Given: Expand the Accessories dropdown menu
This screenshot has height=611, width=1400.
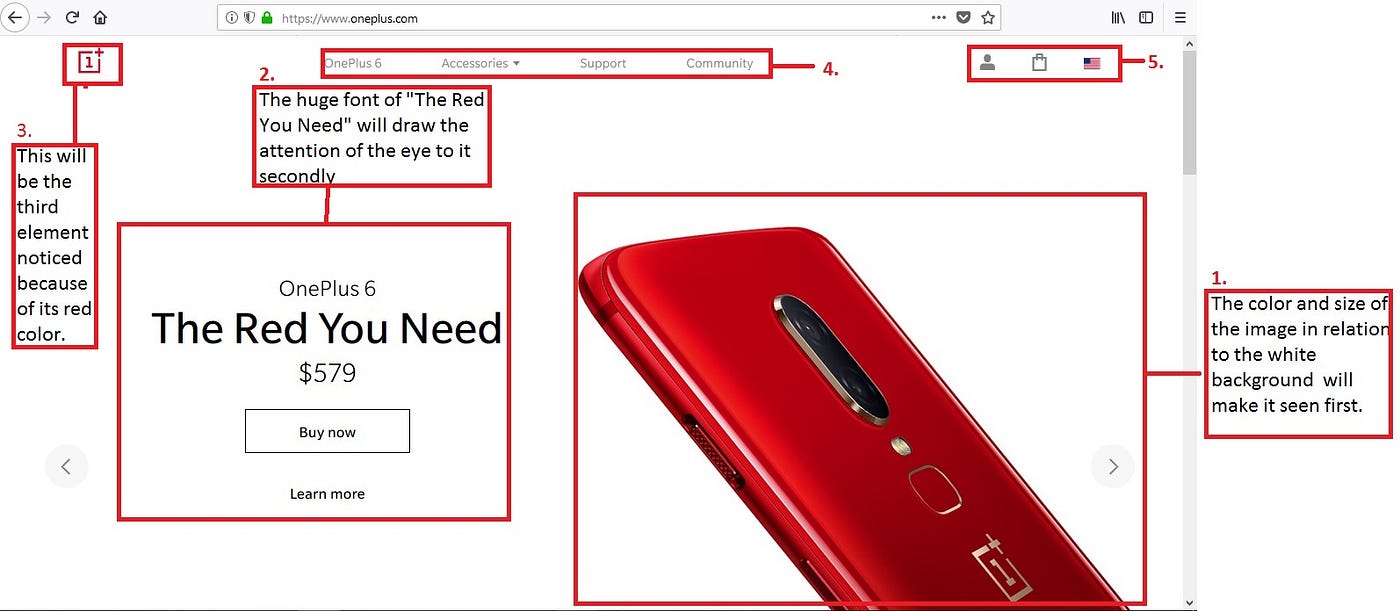Looking at the screenshot, I should coord(481,63).
